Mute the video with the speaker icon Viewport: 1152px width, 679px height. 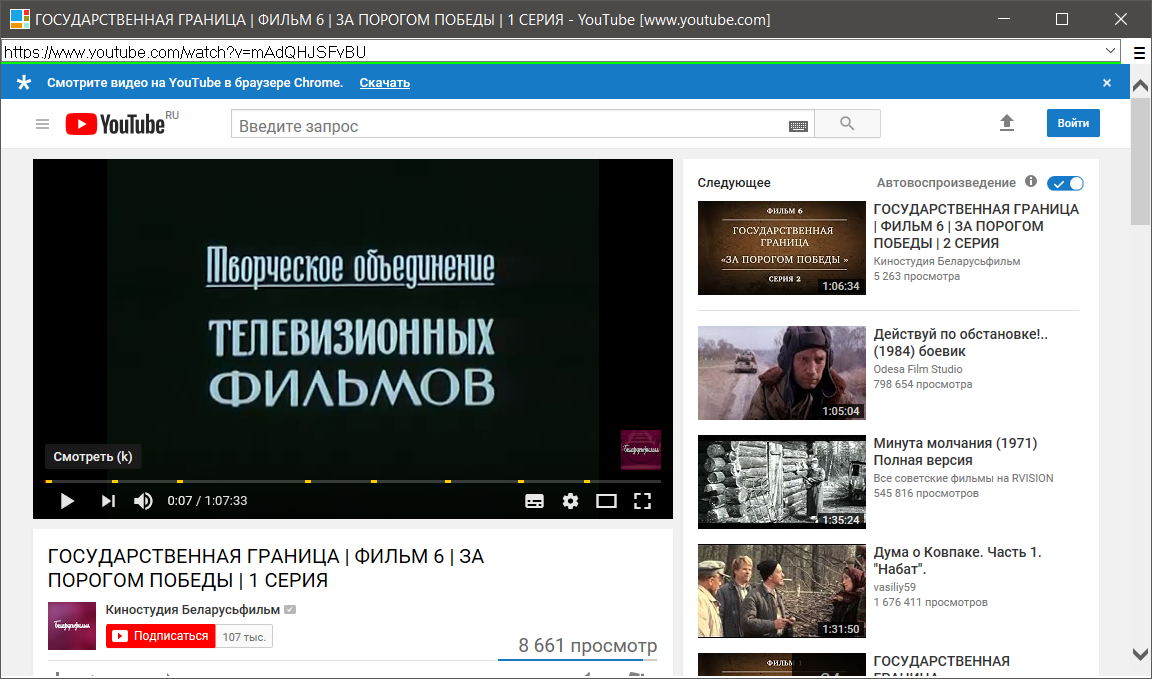coord(143,501)
